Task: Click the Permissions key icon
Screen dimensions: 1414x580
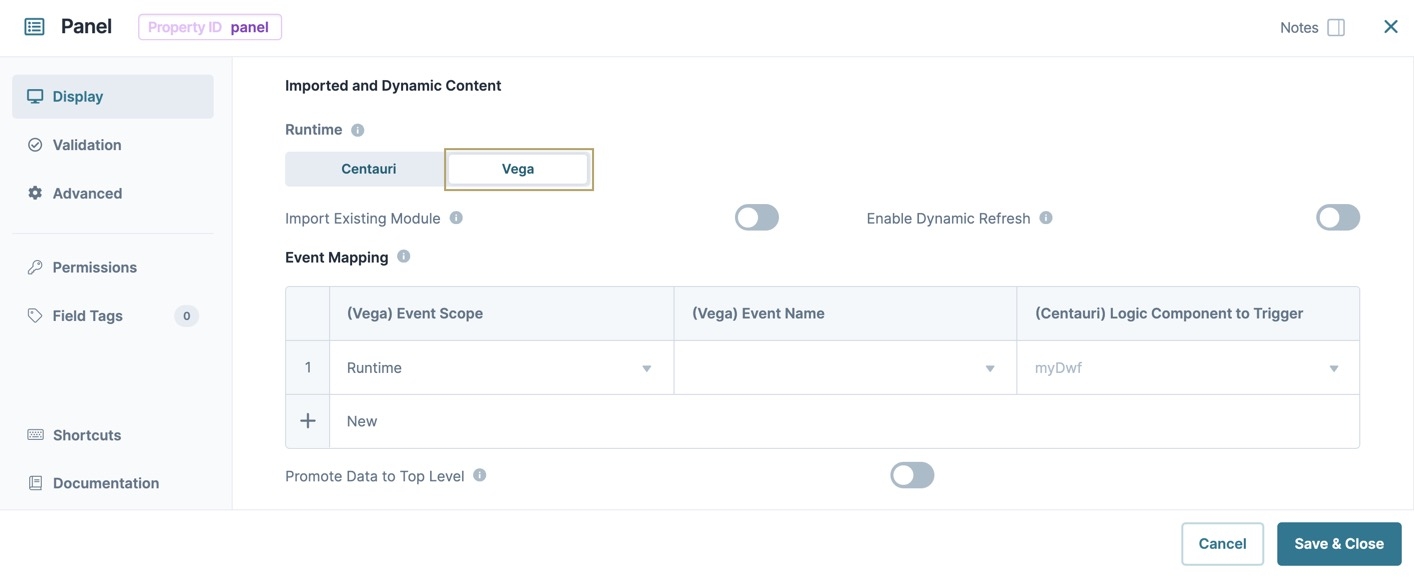Action: (x=35, y=267)
